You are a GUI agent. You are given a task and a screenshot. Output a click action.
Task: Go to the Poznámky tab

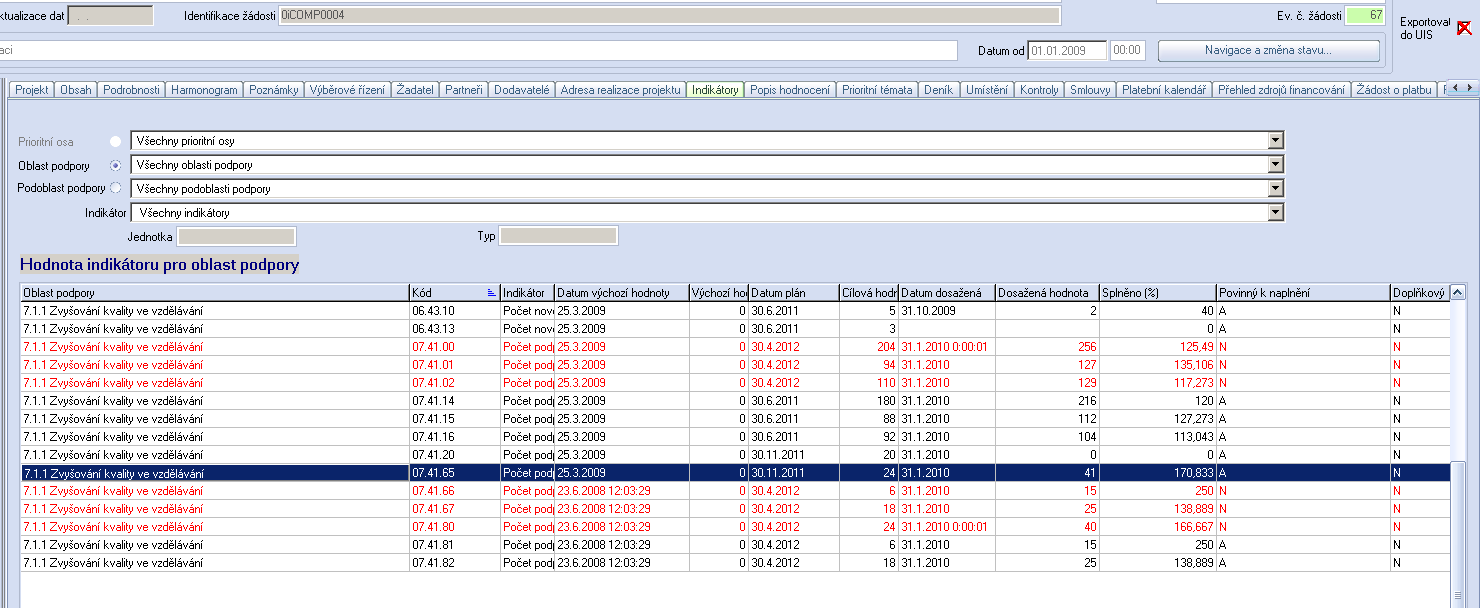click(x=274, y=90)
